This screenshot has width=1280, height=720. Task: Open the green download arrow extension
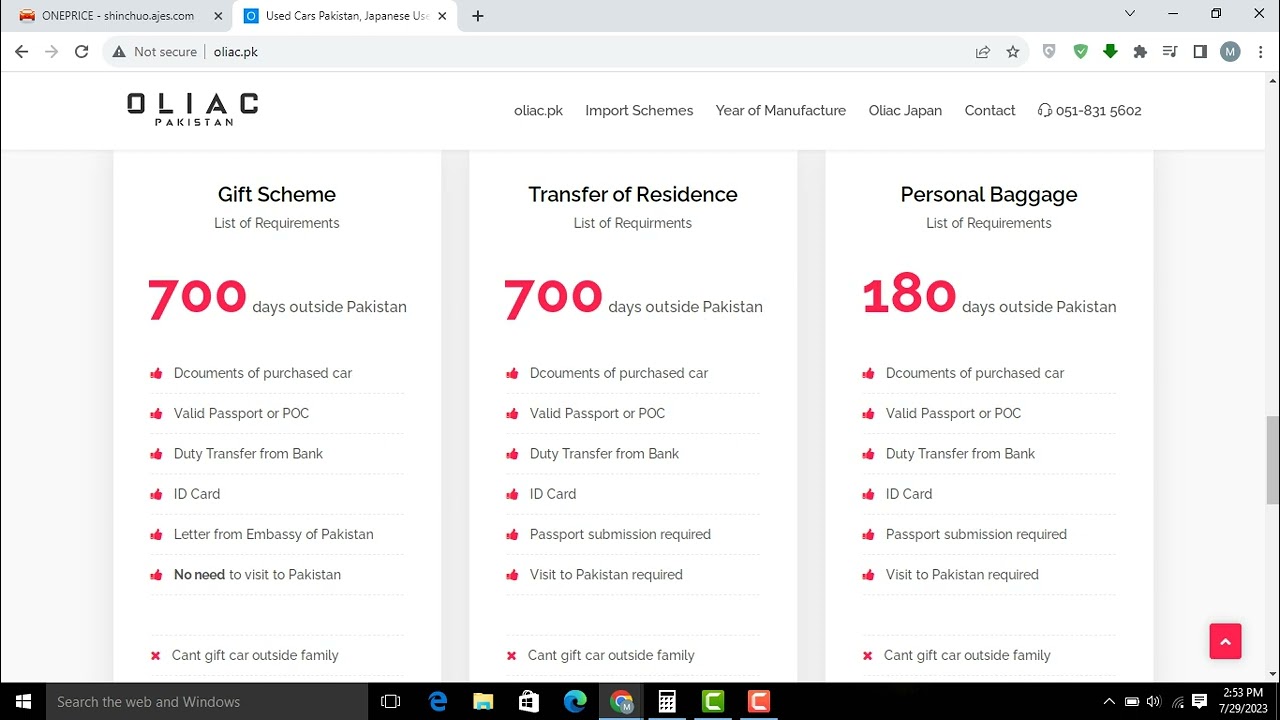point(1110,52)
